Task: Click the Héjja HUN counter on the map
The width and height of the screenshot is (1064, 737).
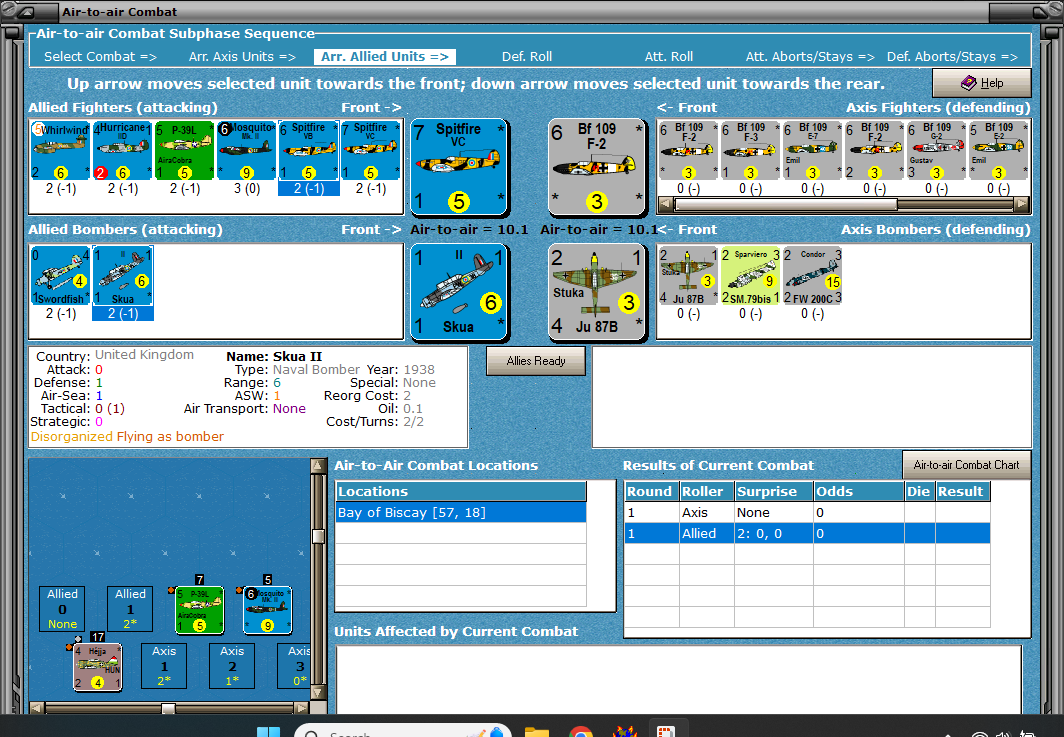Action: [x=98, y=667]
